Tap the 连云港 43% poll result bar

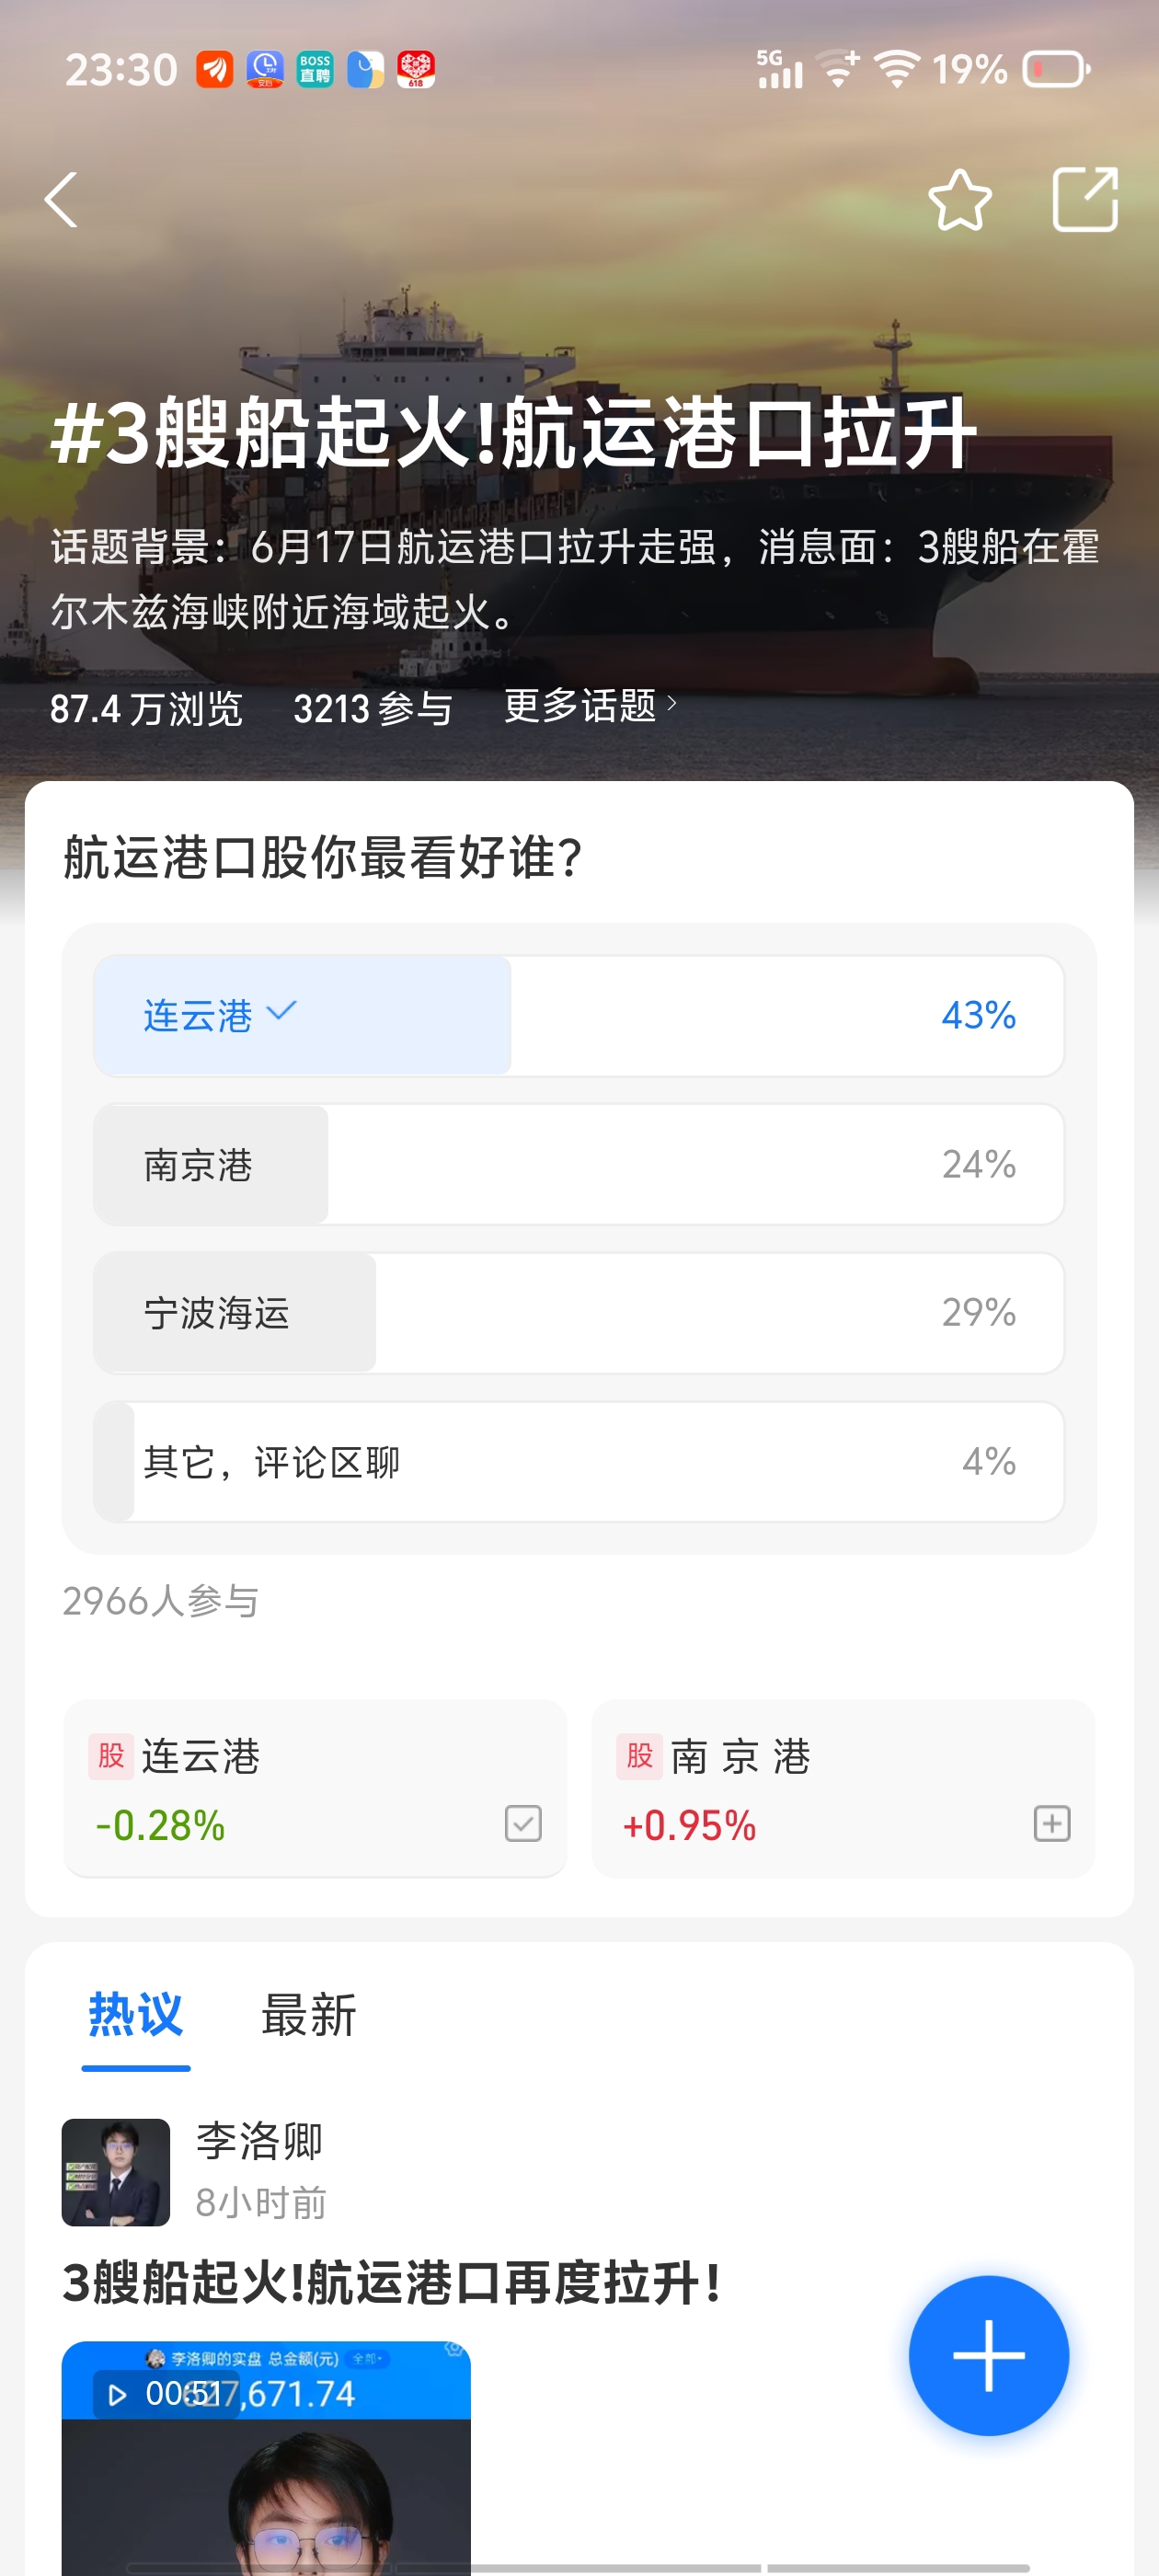point(578,1015)
